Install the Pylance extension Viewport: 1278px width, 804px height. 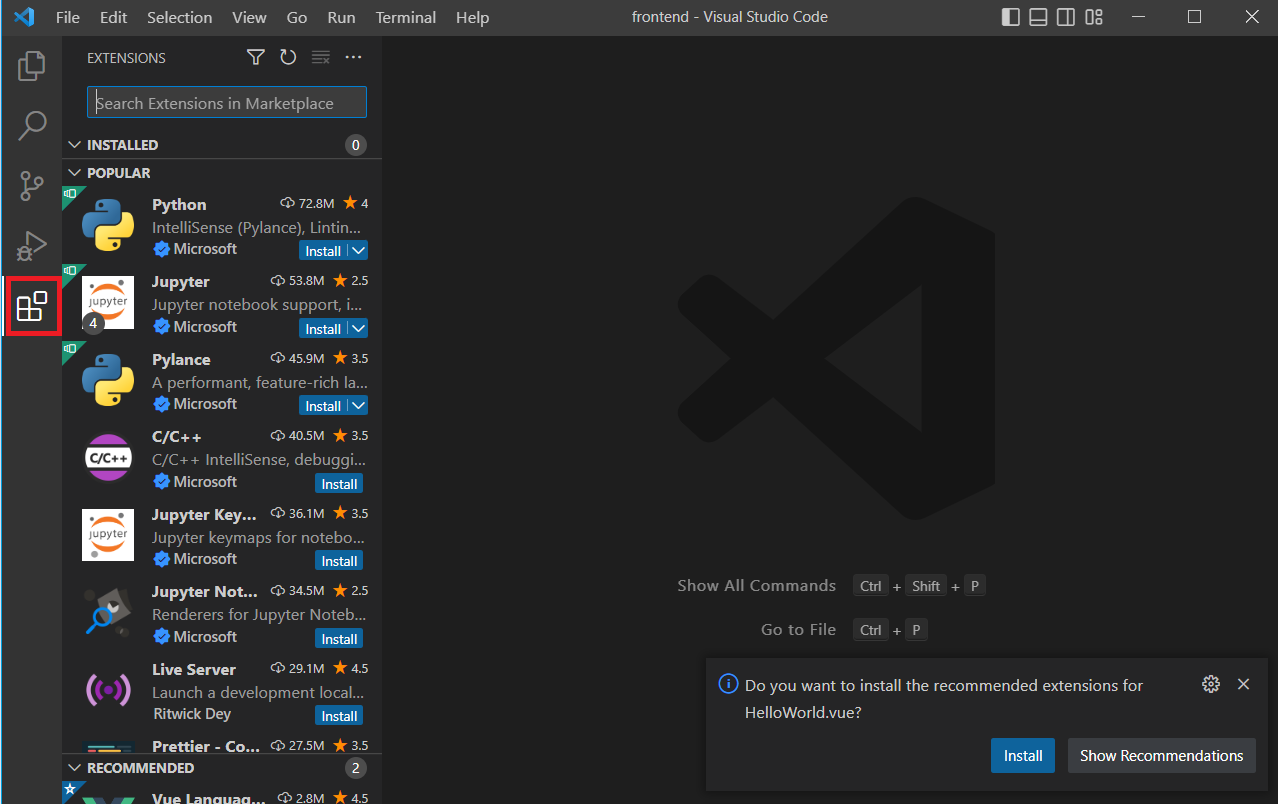click(x=323, y=405)
